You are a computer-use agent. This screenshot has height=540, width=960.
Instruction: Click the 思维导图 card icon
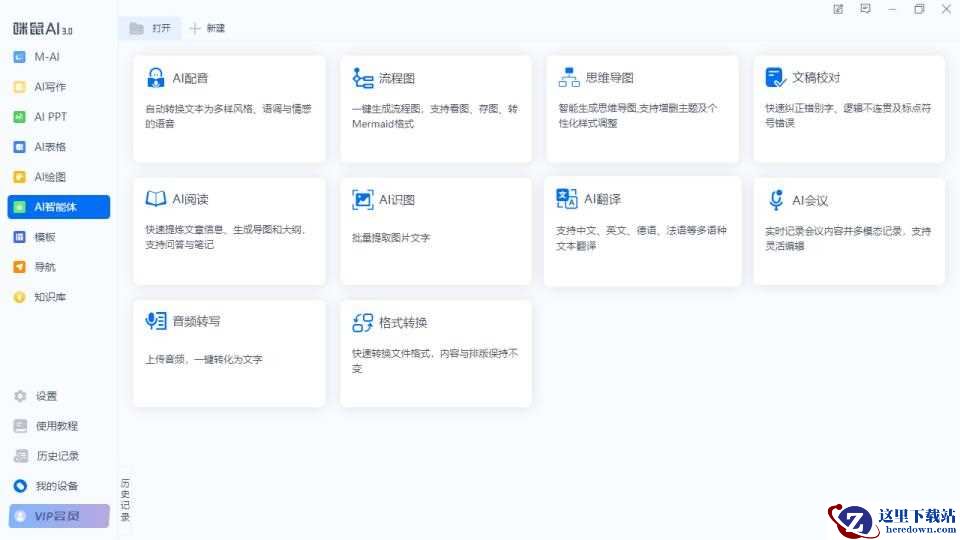tap(569, 77)
